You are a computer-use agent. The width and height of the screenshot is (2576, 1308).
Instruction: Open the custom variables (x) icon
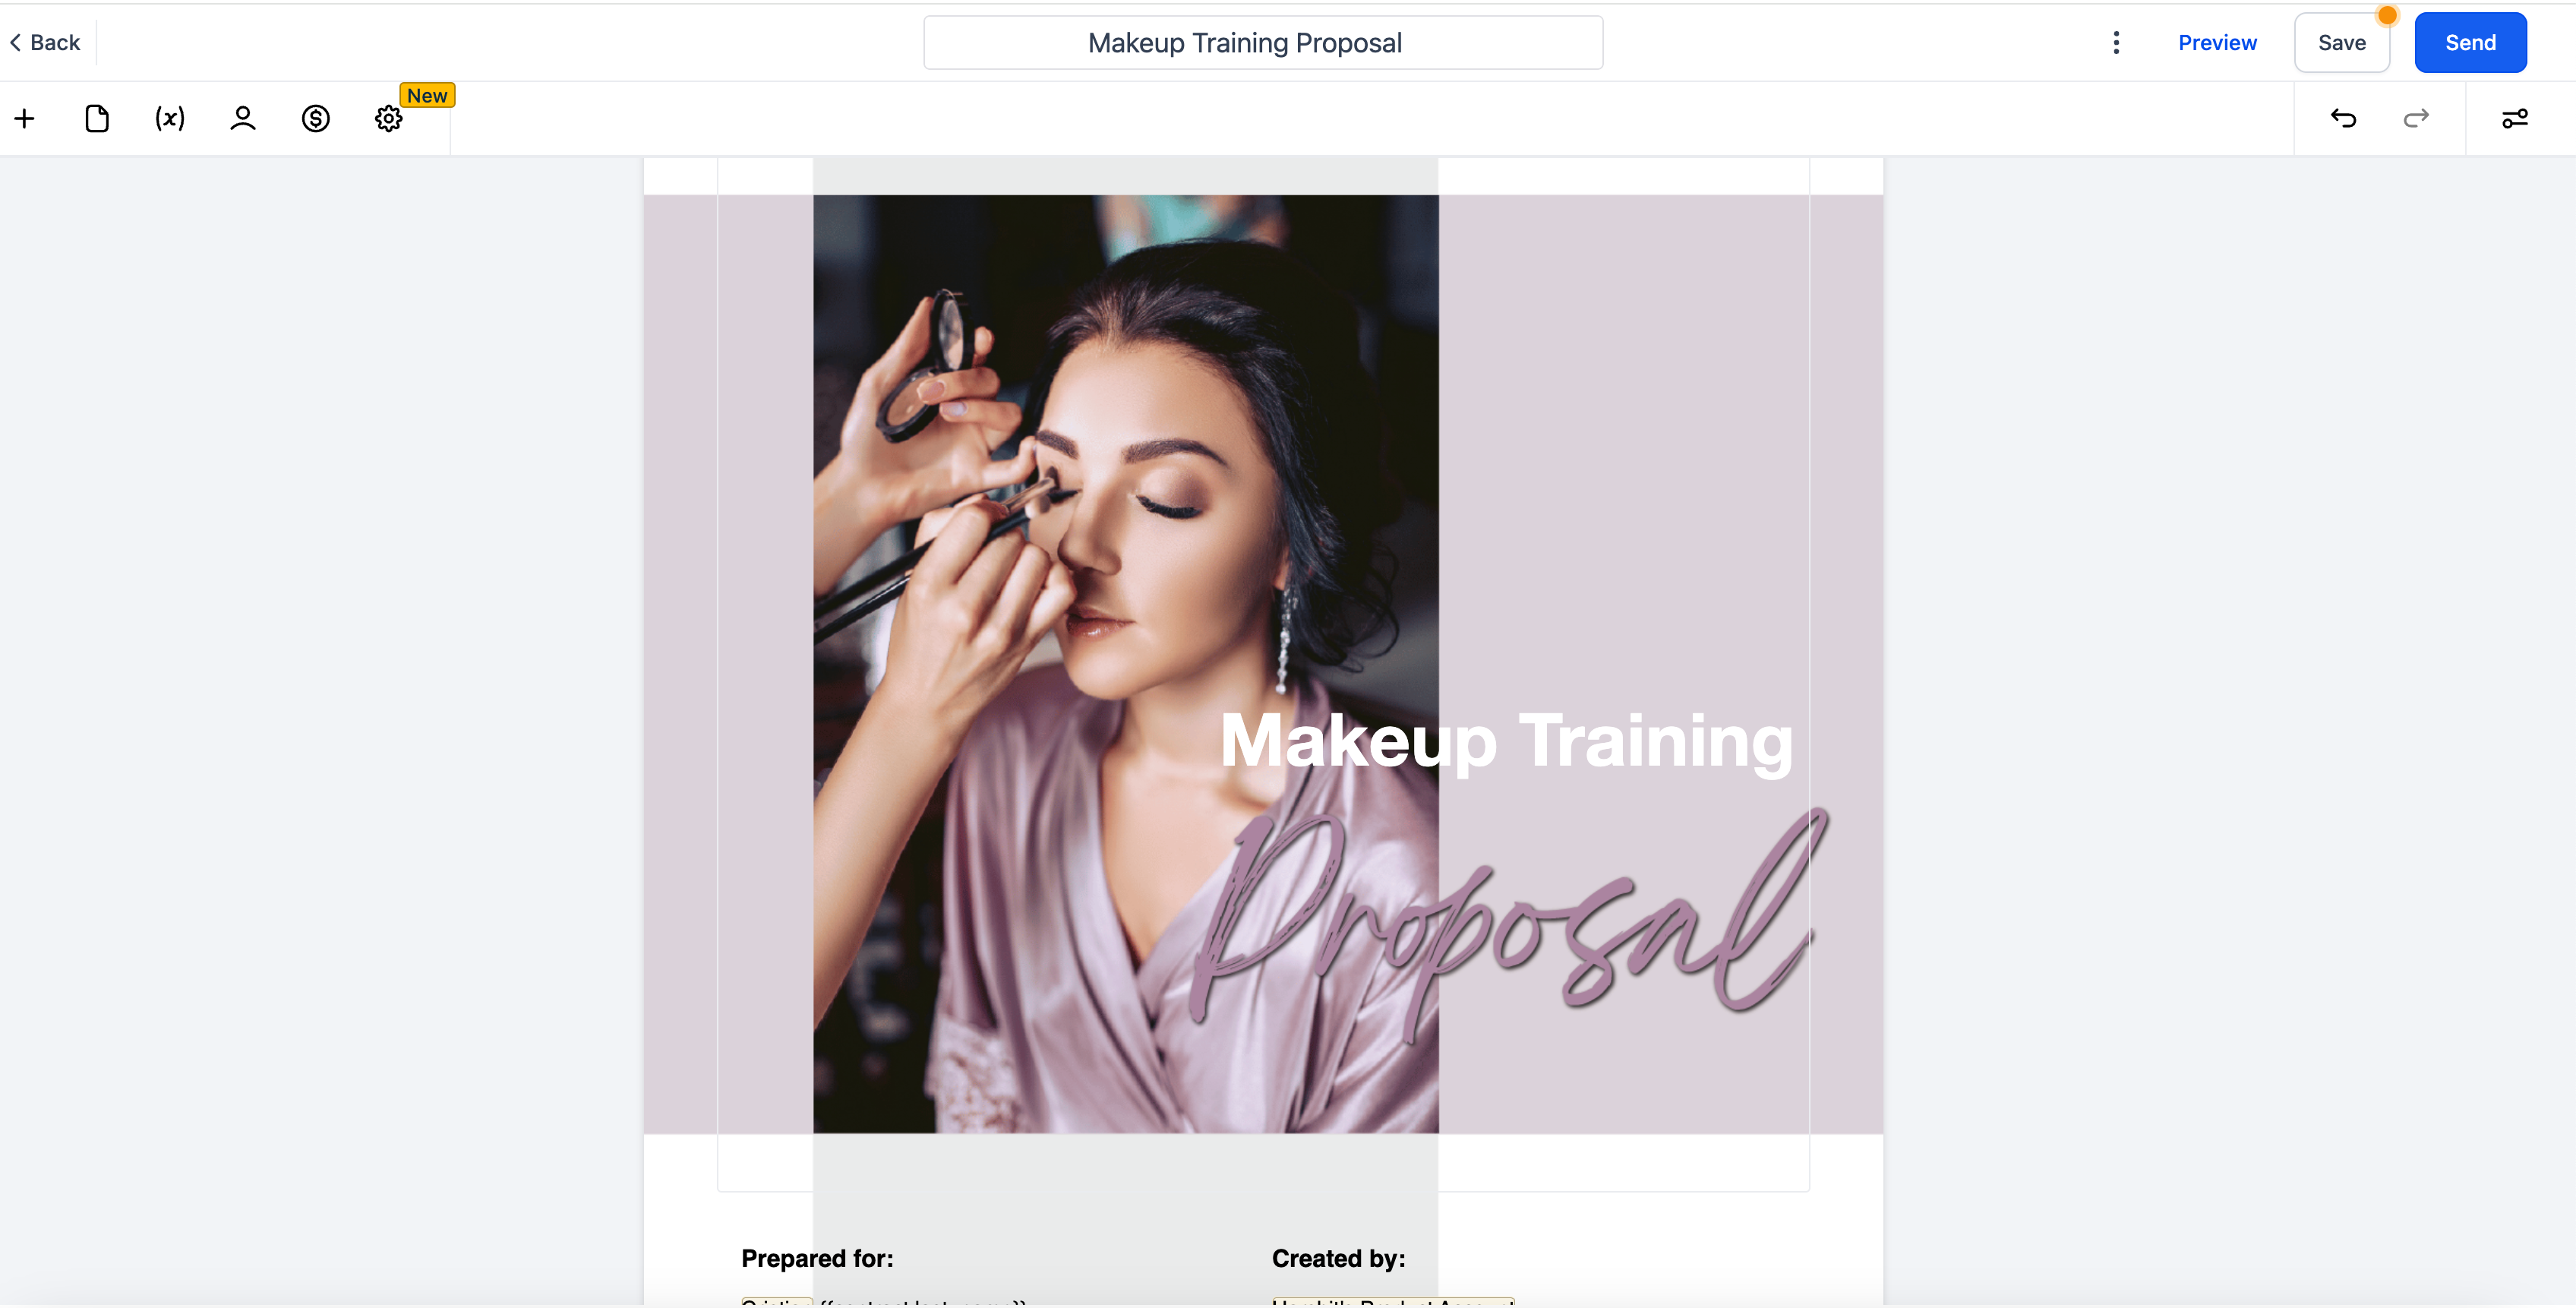point(170,119)
